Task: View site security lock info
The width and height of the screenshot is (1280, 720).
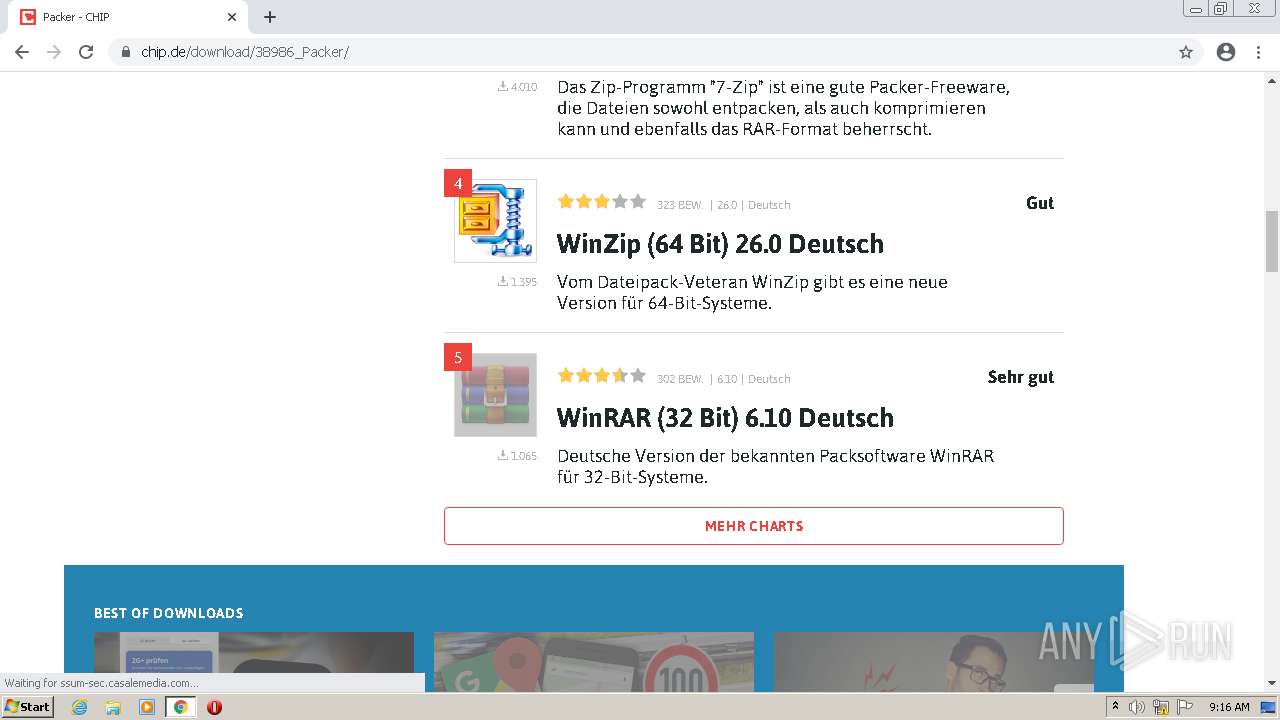Action: click(x=126, y=52)
